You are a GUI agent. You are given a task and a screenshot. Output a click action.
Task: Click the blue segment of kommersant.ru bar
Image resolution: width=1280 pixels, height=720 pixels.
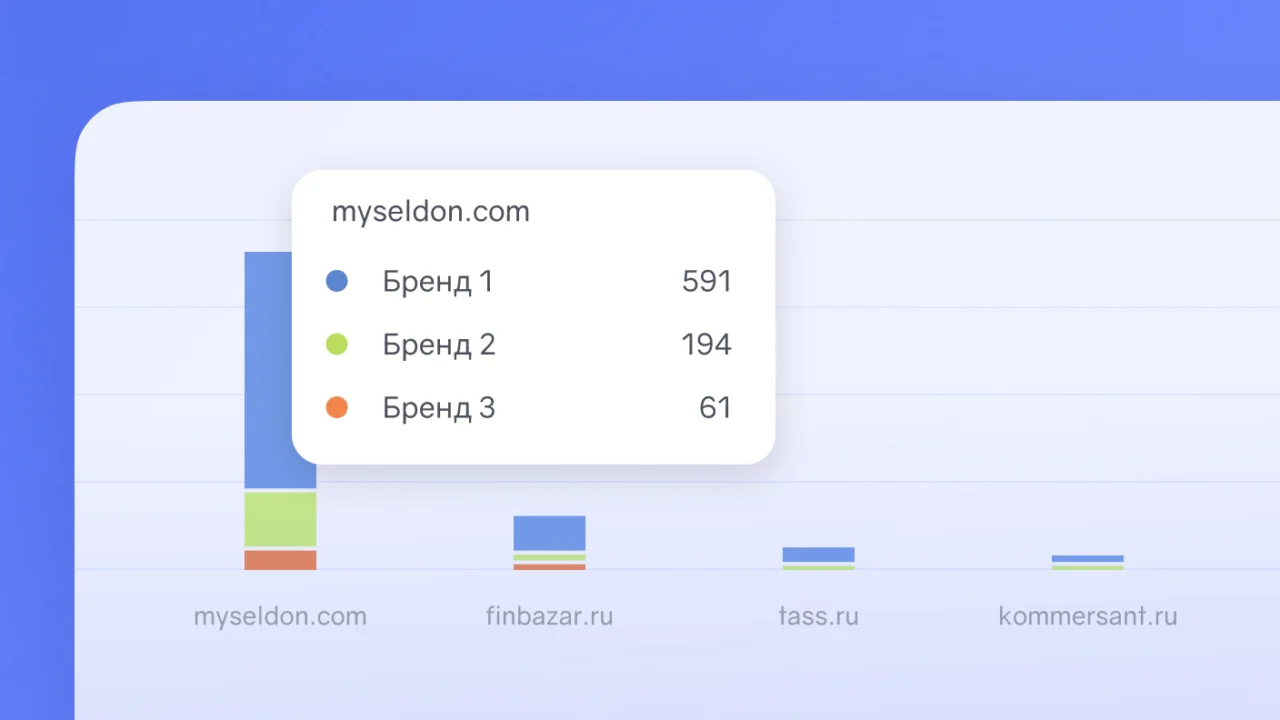click(1087, 558)
